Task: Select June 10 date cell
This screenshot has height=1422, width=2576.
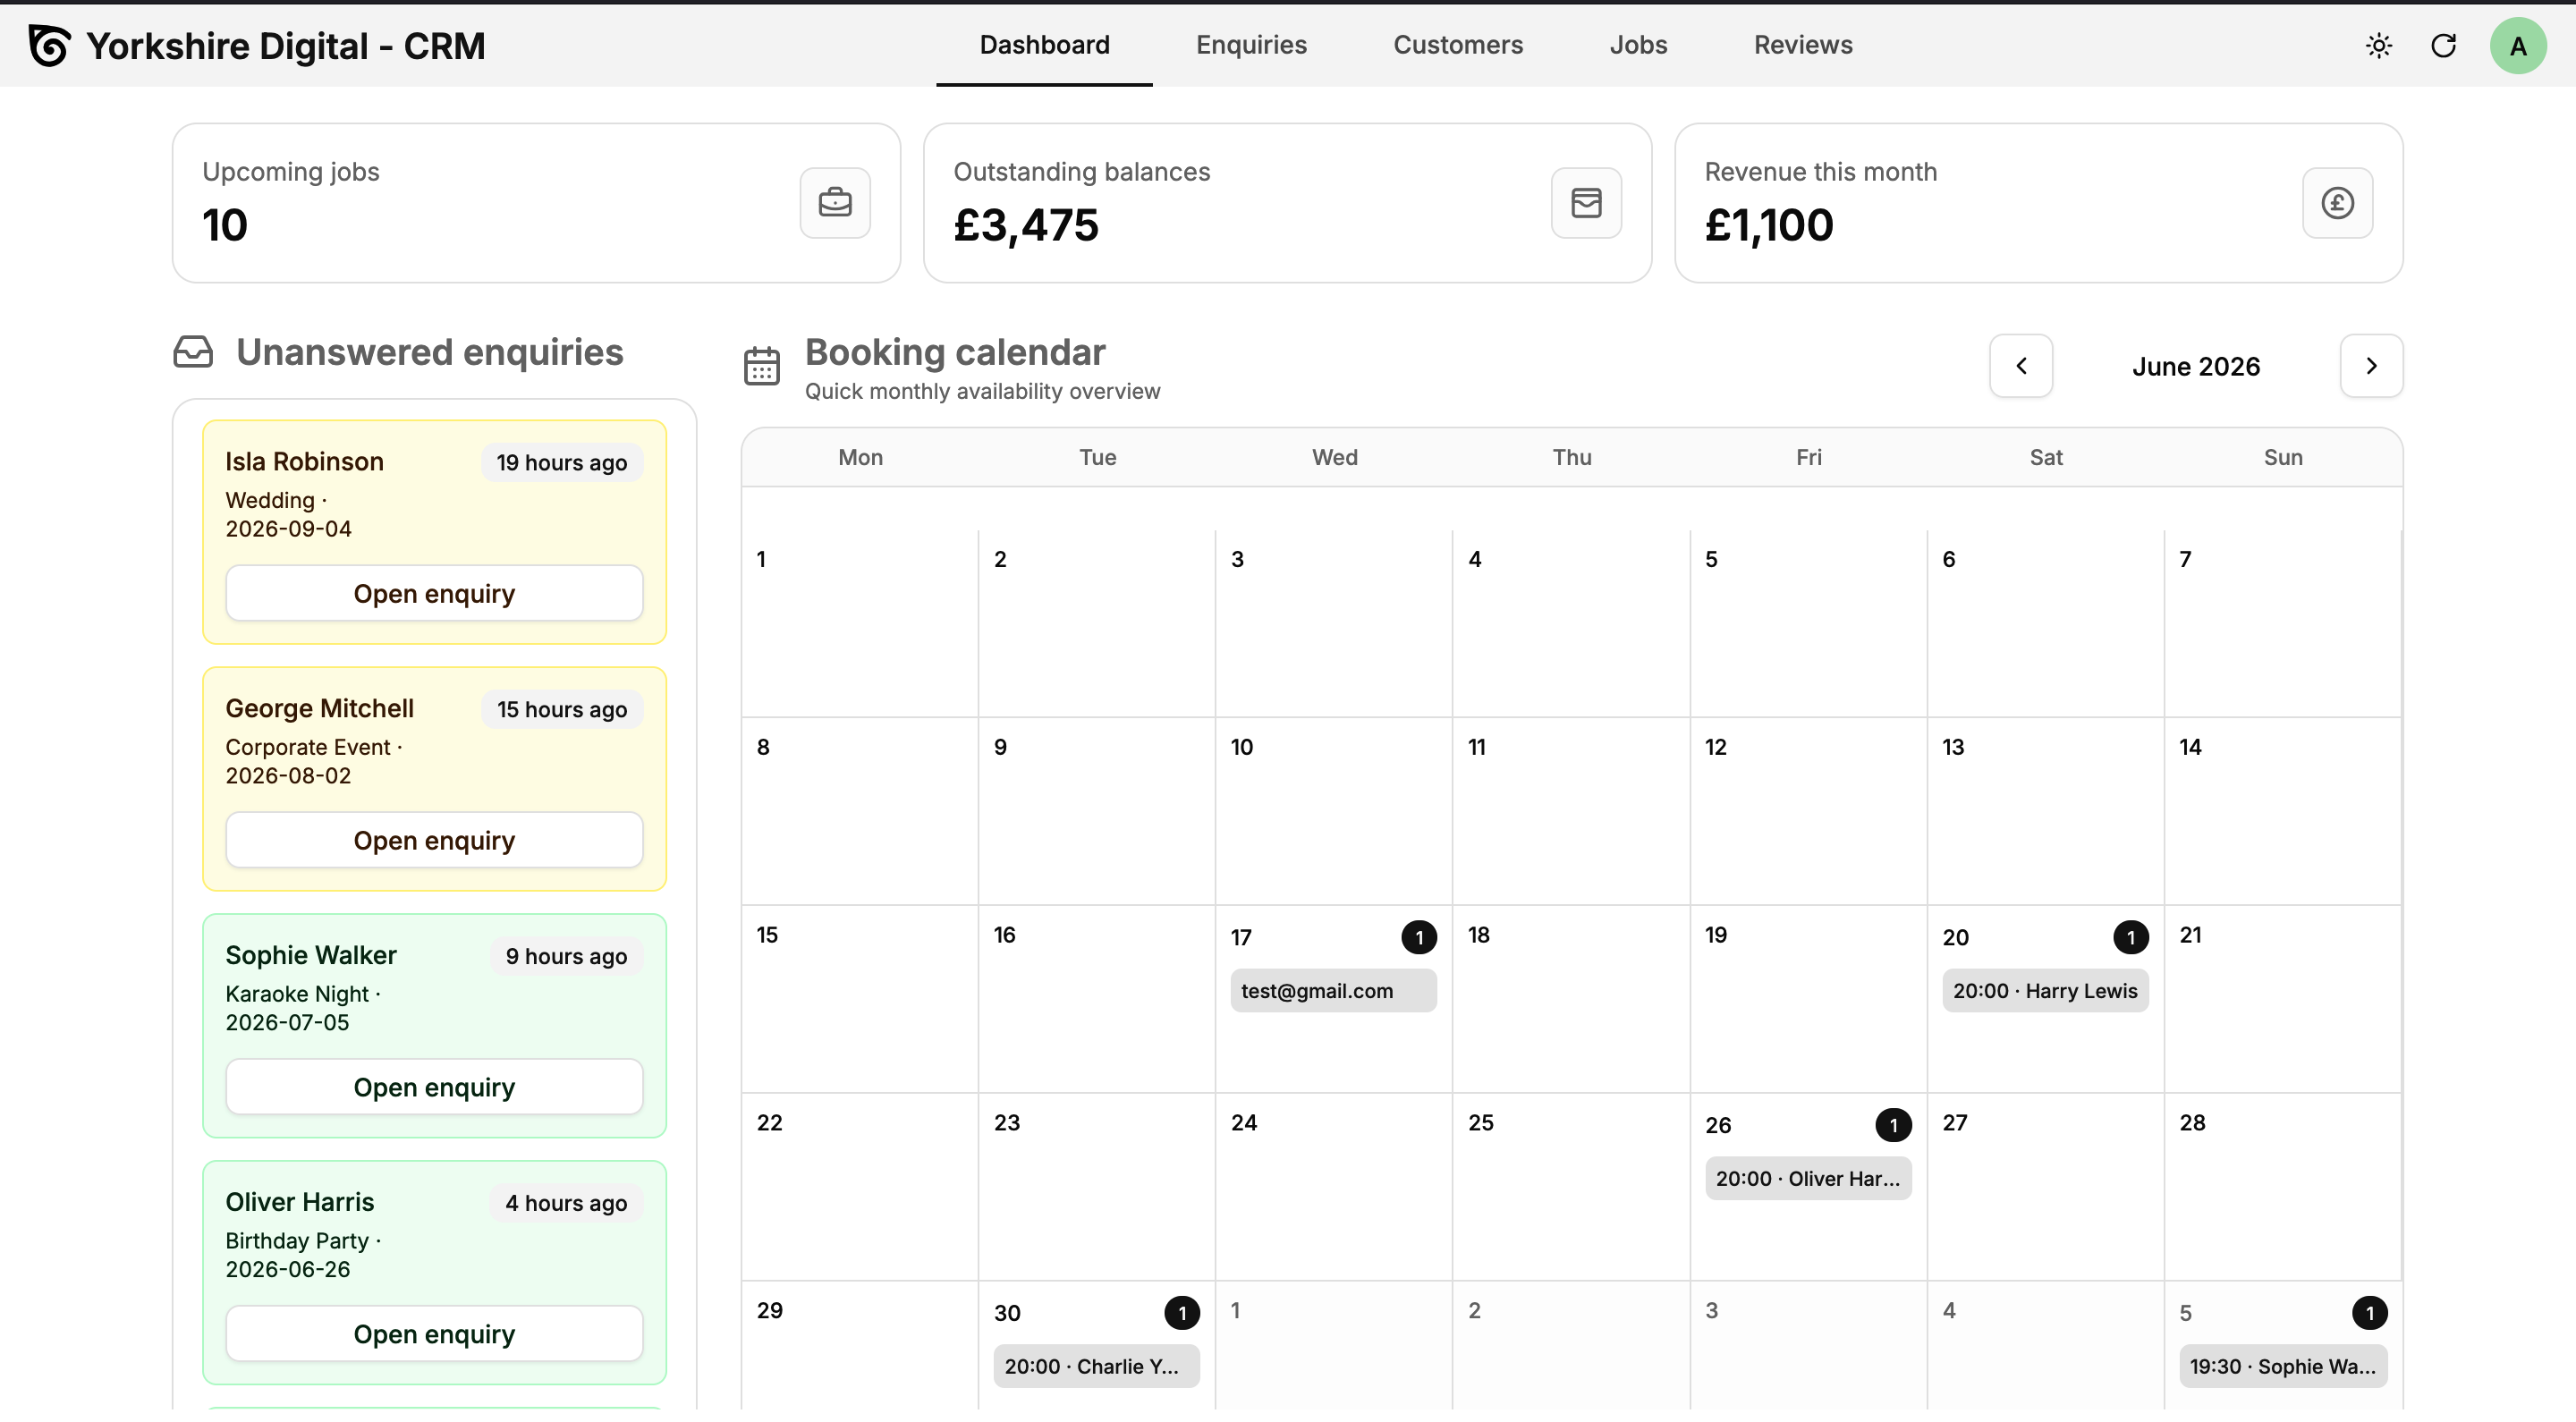Action: pos(1333,811)
